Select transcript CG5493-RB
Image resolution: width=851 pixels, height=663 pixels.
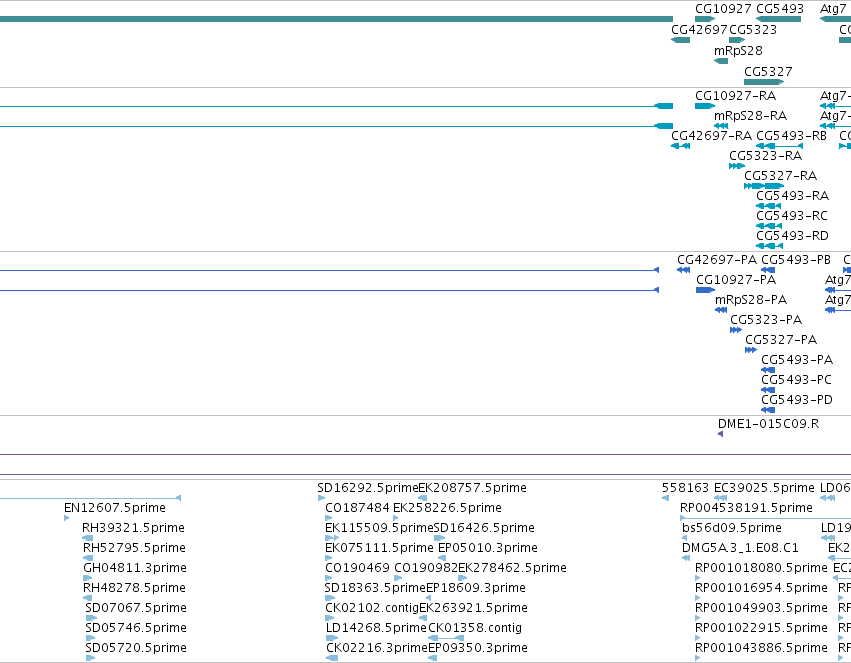pyautogui.click(x=779, y=146)
